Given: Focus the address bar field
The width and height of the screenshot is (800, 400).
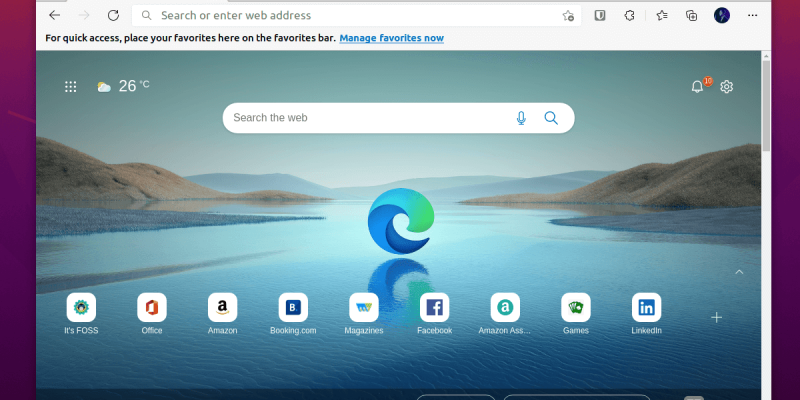Looking at the screenshot, I should click(x=356, y=15).
